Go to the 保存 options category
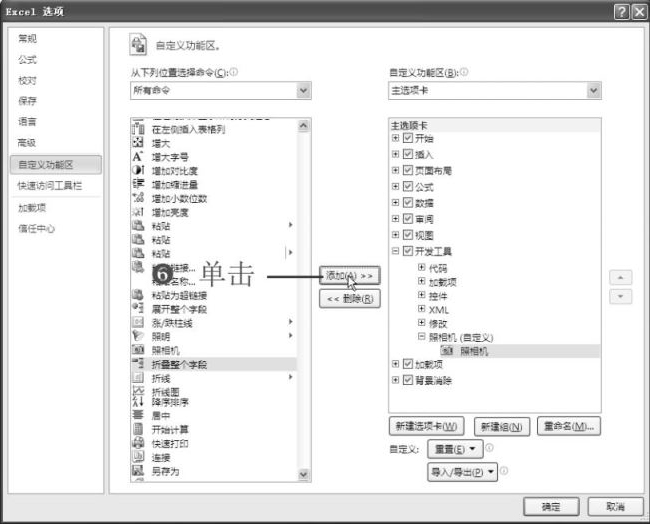 click(27, 101)
